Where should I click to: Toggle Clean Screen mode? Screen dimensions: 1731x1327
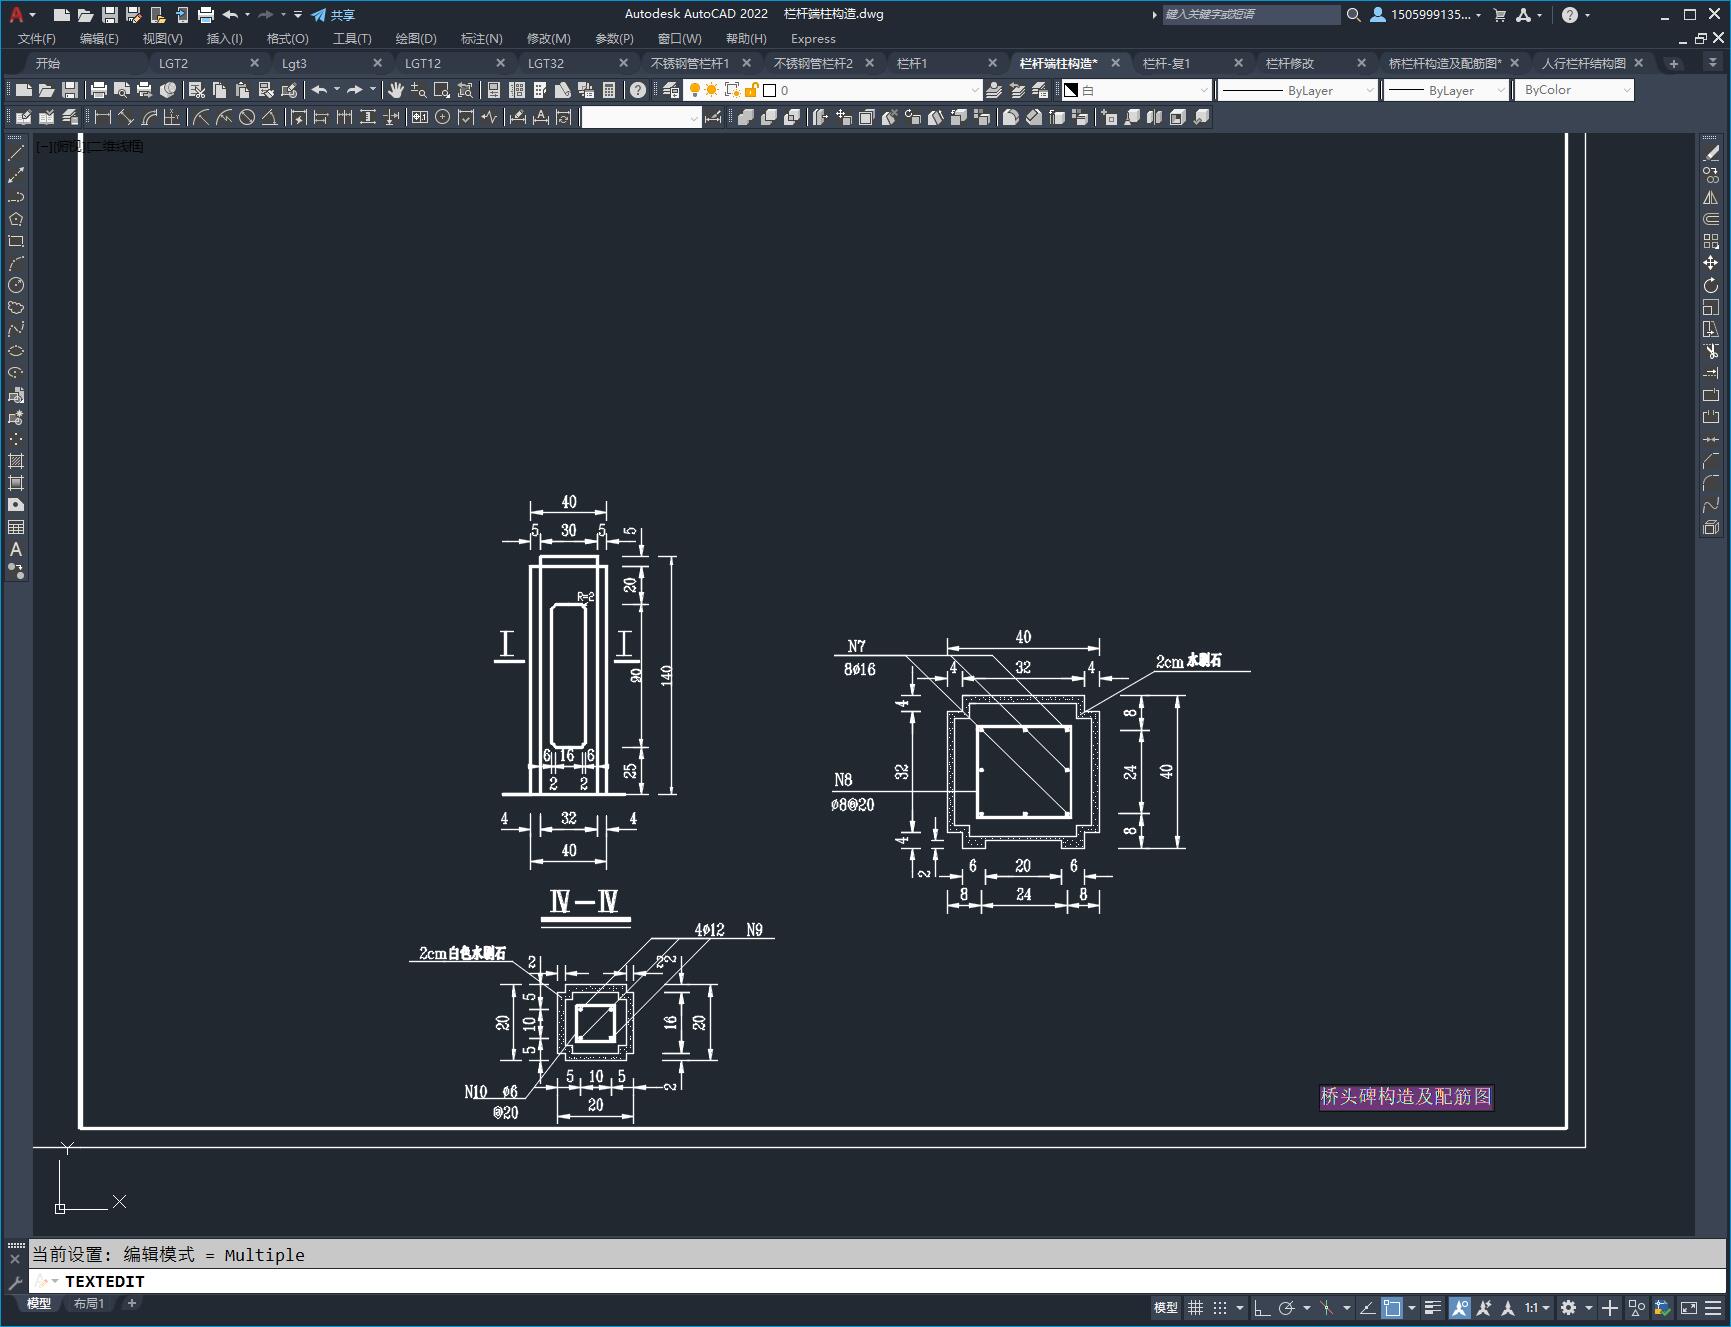click(x=1689, y=1308)
